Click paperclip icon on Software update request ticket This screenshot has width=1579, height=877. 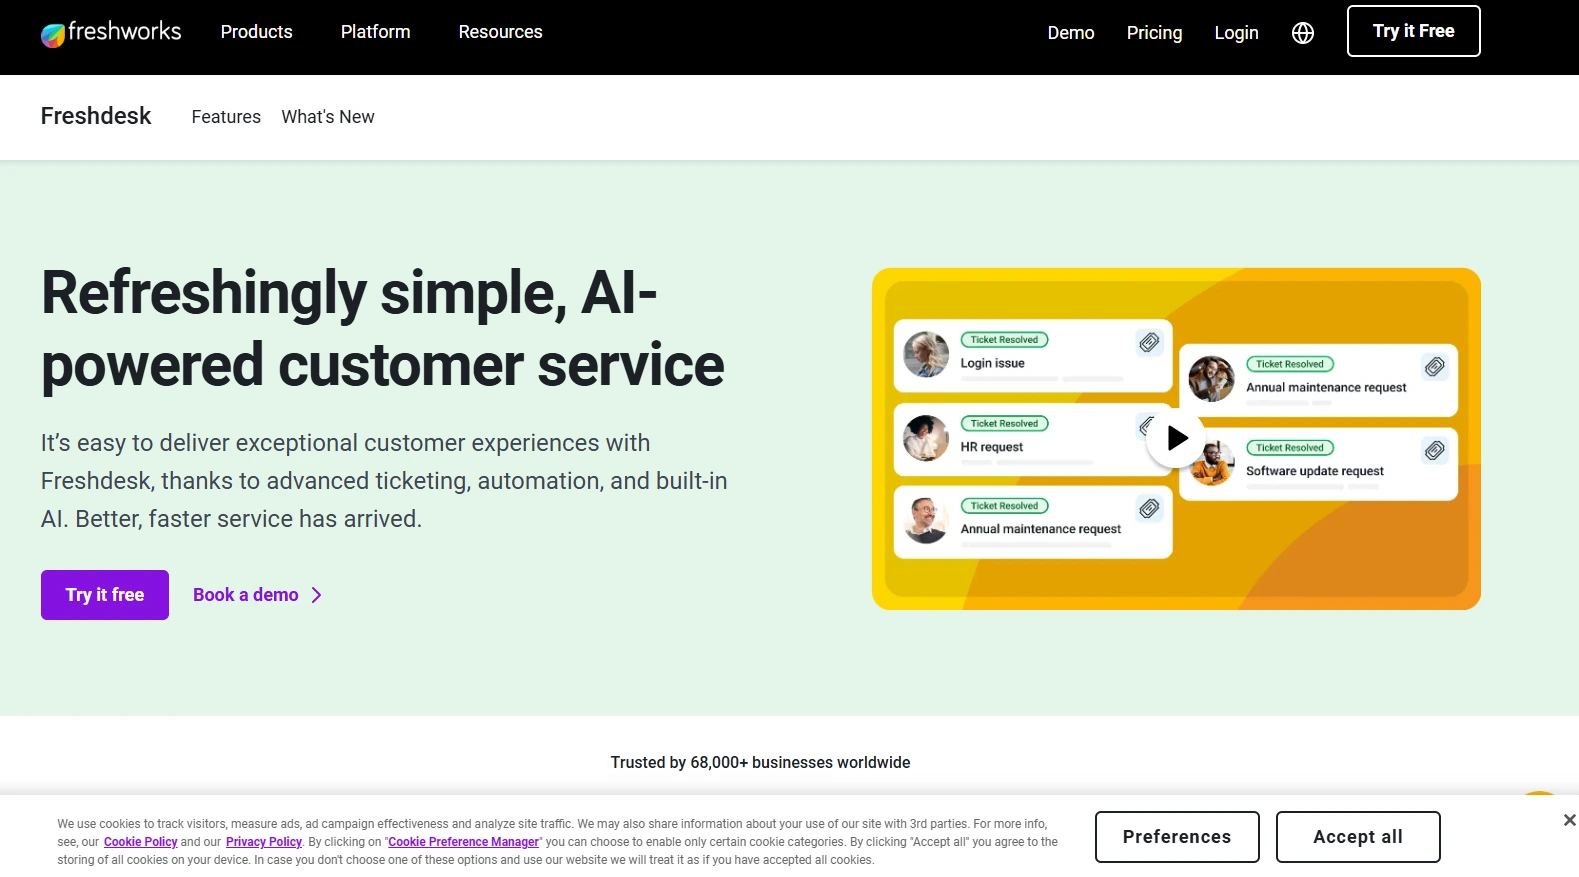(1435, 451)
